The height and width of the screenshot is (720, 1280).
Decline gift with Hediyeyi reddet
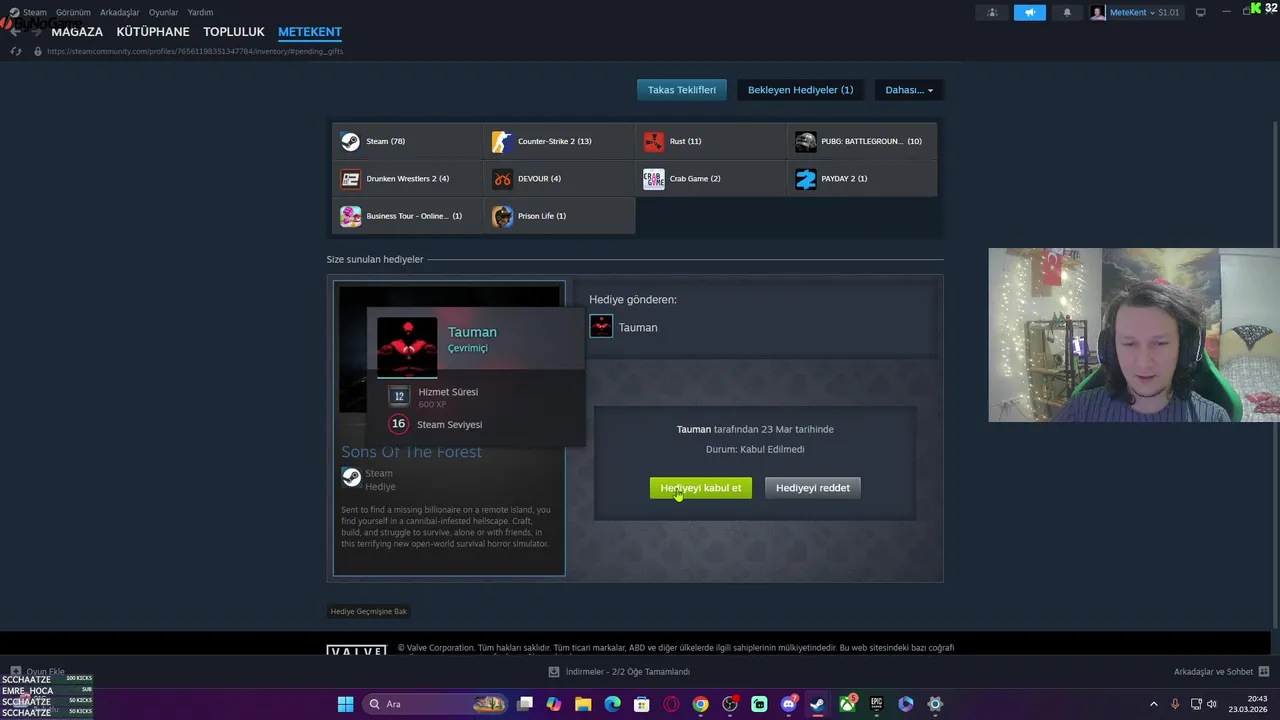[x=813, y=488]
